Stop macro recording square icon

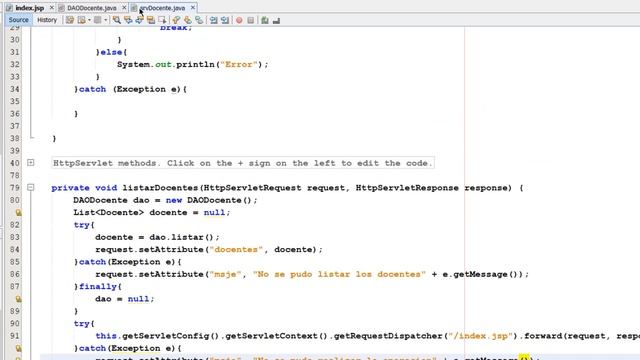tap(251, 20)
